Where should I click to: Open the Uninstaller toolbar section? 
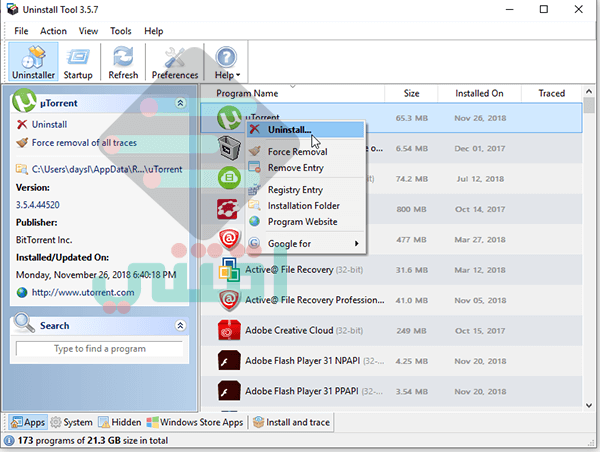pos(33,62)
